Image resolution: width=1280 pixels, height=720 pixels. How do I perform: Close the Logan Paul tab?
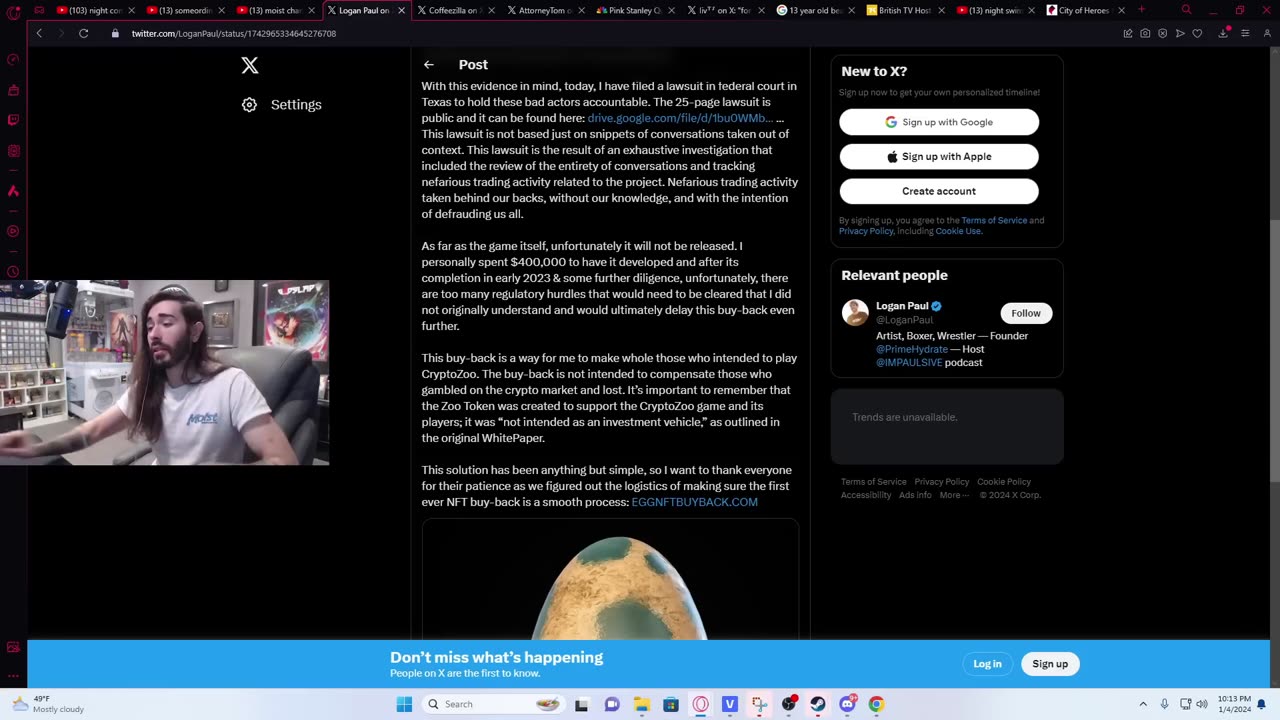[x=402, y=11]
